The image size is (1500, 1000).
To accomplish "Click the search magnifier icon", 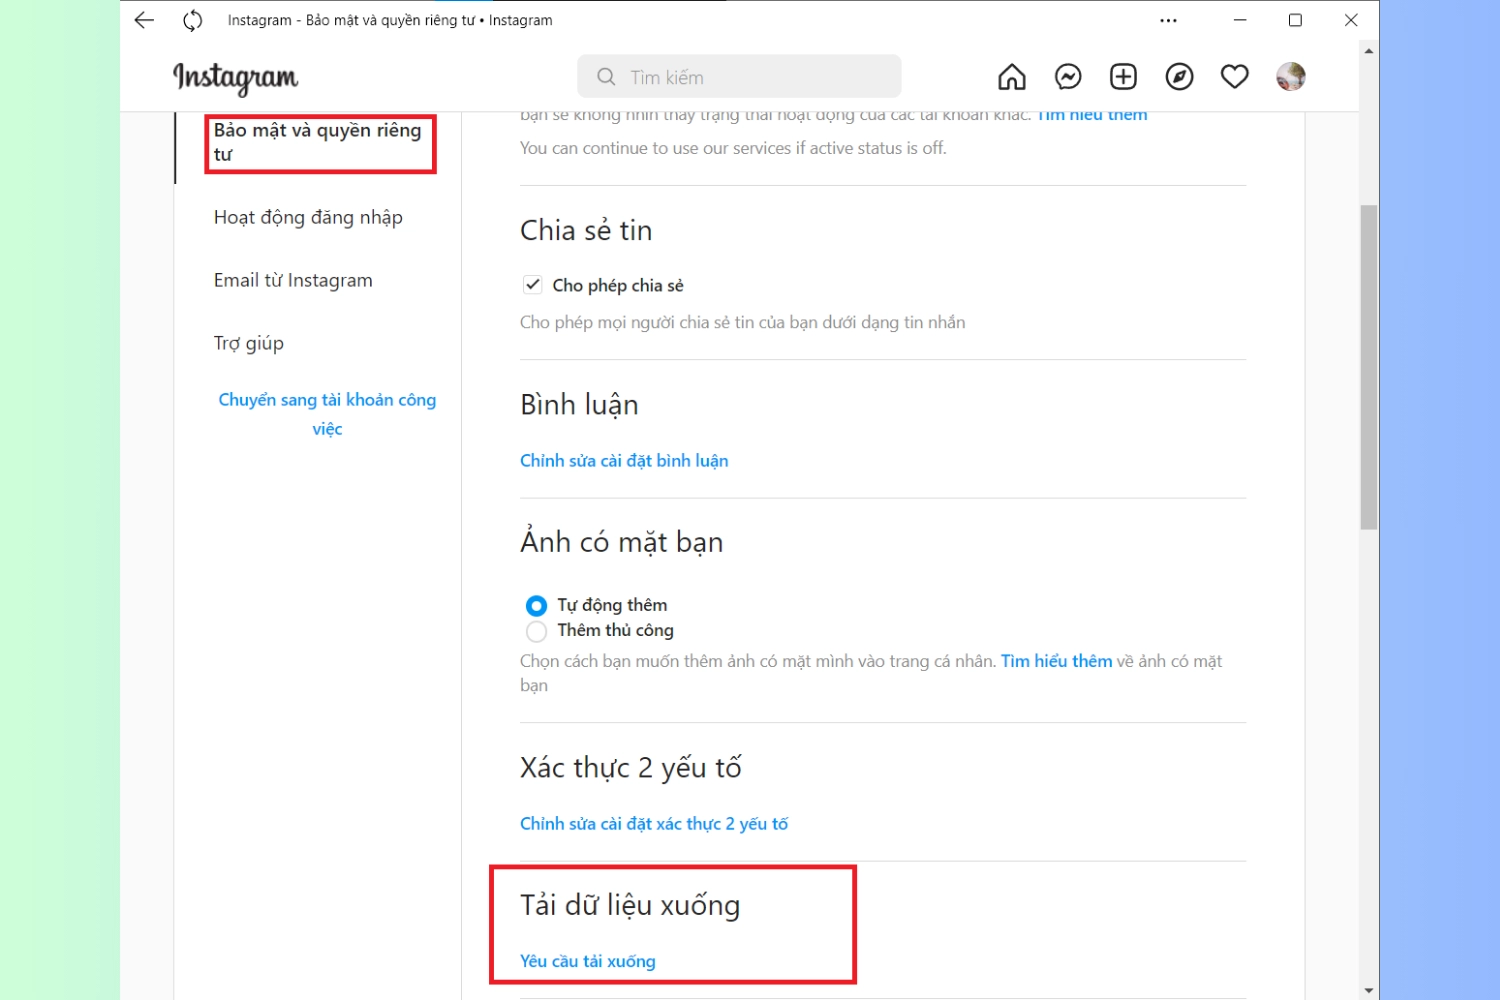I will (606, 77).
